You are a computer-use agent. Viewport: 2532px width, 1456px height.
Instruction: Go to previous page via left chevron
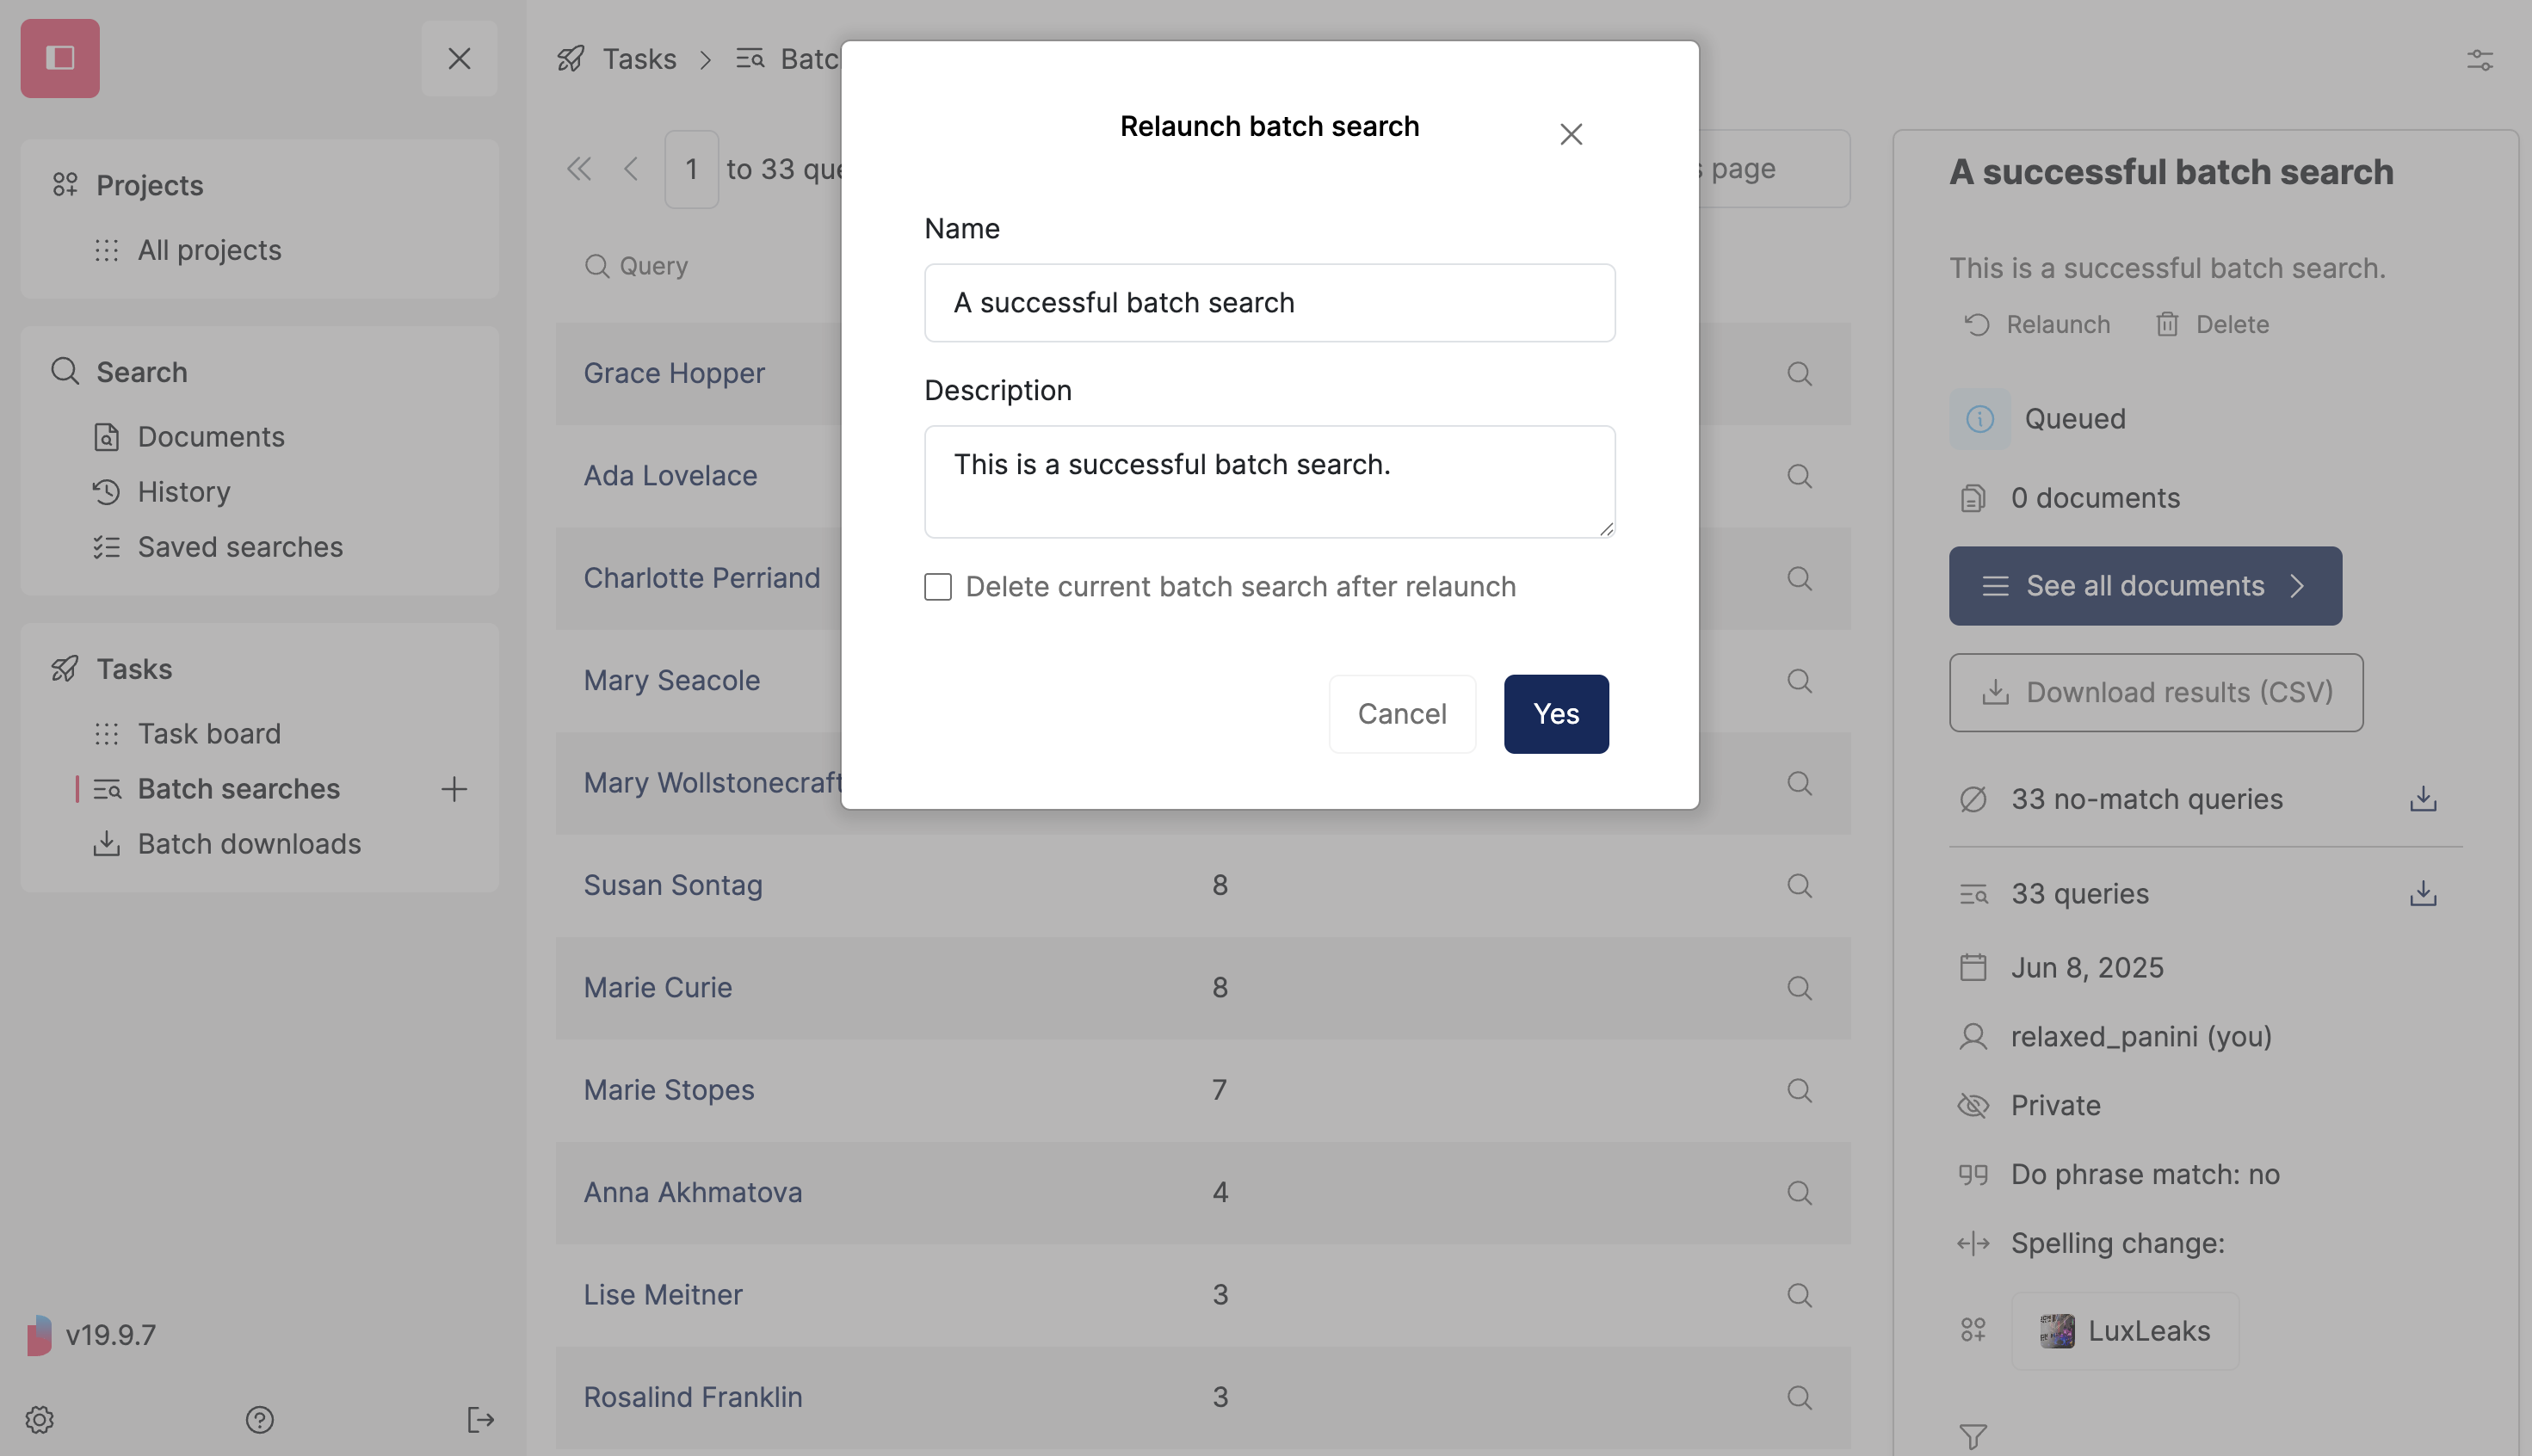631,168
